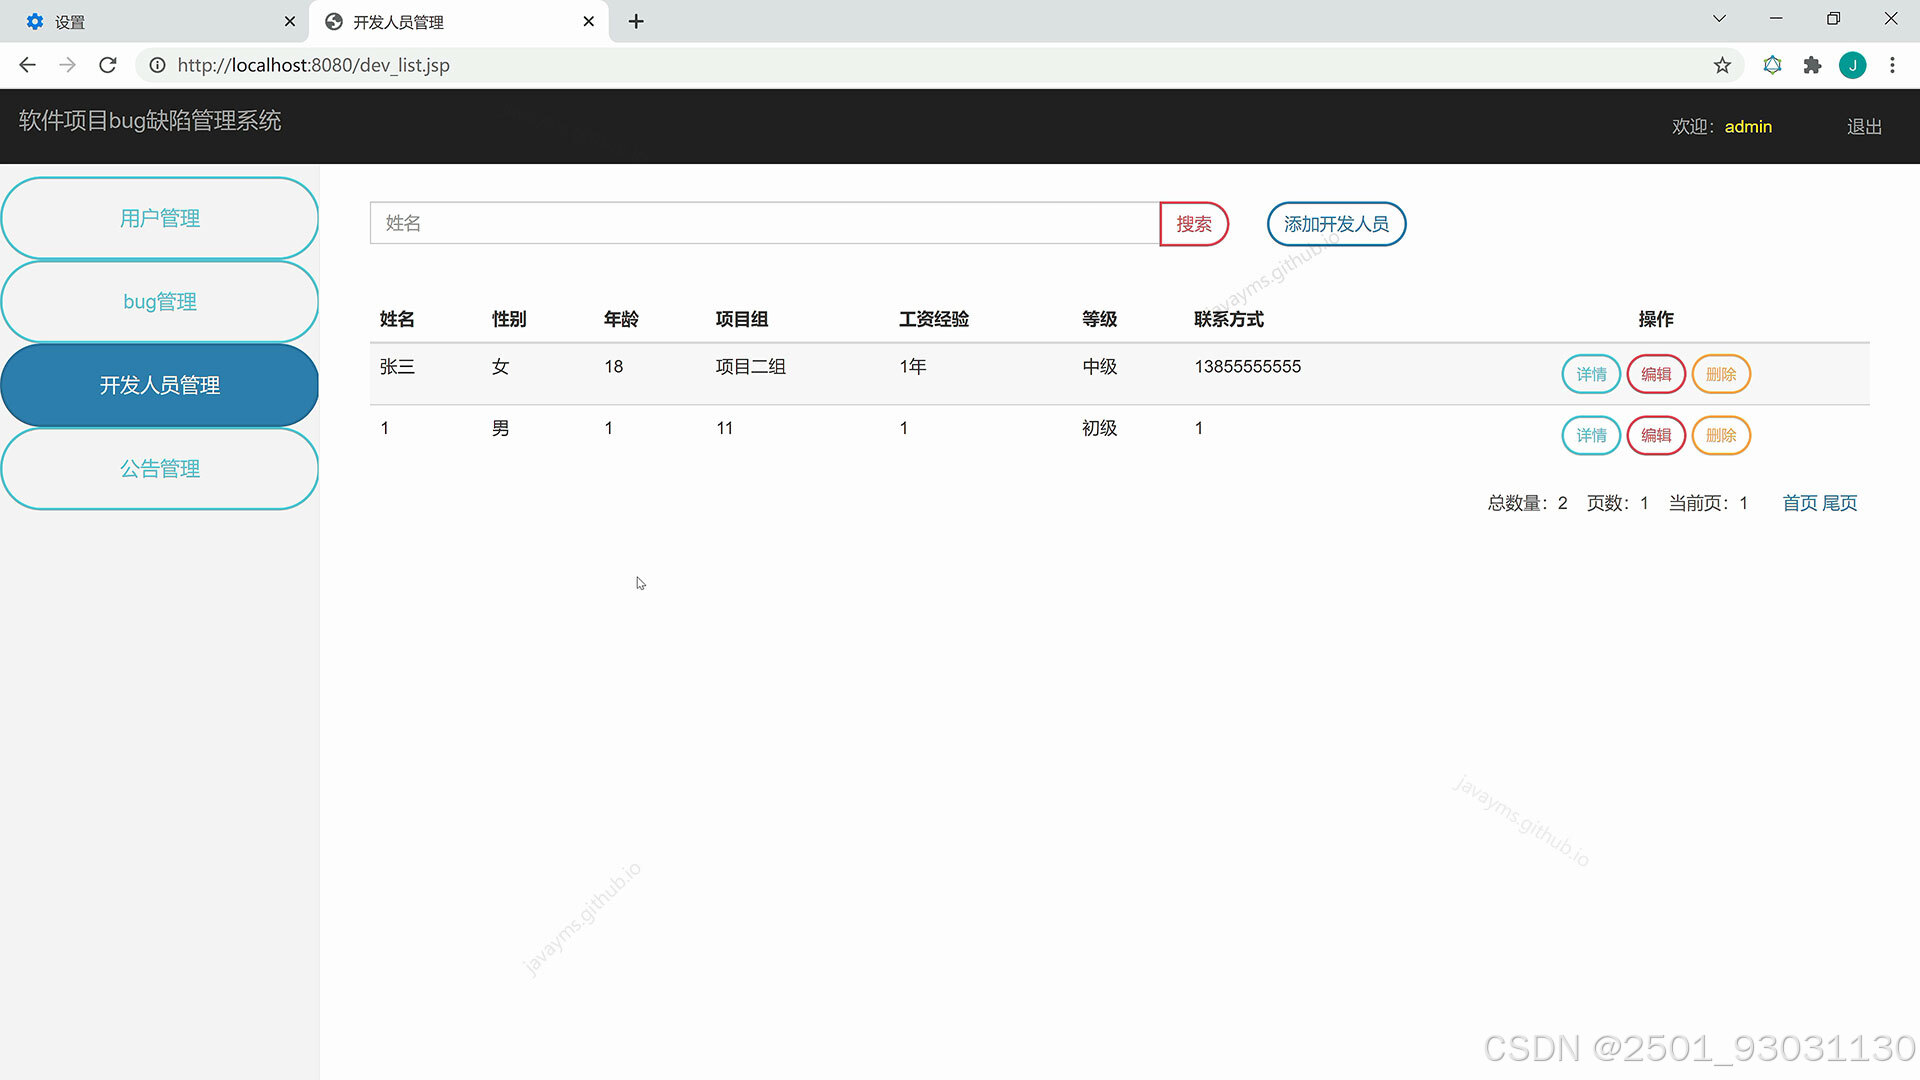This screenshot has height=1080, width=1920.
Task: Open 用户管理 in the sidebar
Action: (x=160, y=218)
